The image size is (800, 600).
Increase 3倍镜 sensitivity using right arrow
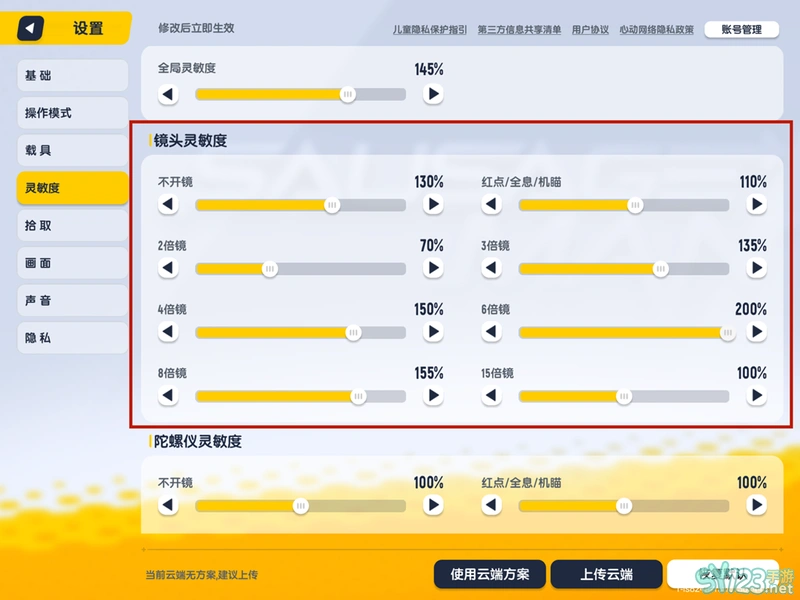click(756, 269)
